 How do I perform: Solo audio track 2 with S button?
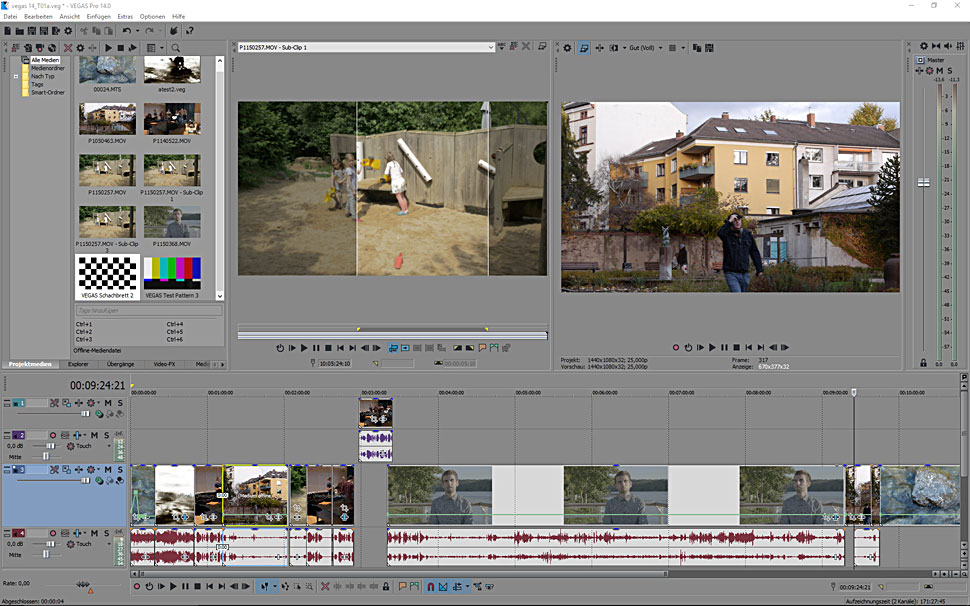coord(107,435)
